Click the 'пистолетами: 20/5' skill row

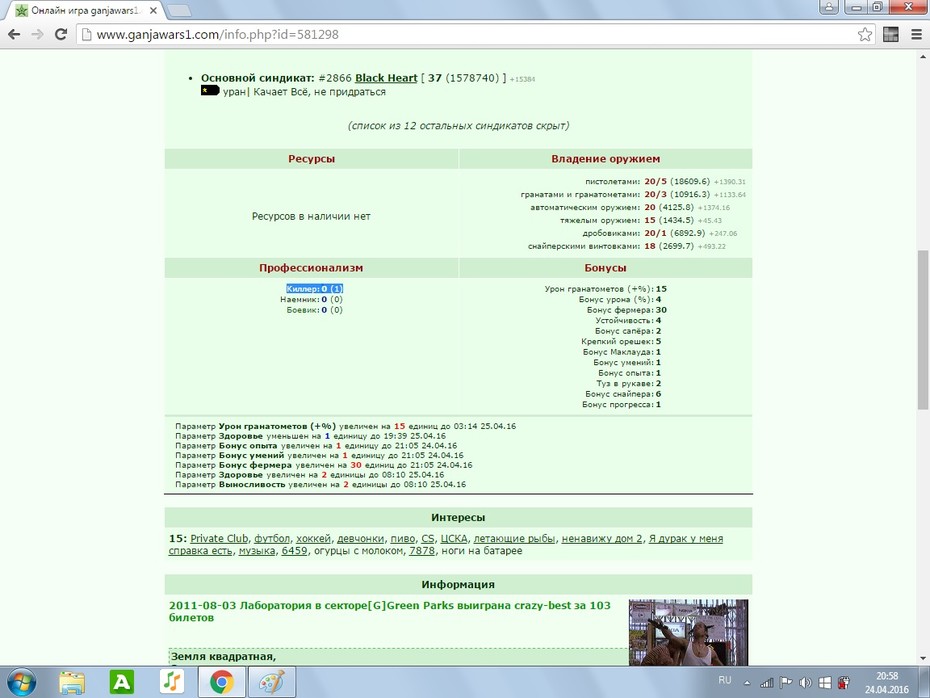click(665, 181)
